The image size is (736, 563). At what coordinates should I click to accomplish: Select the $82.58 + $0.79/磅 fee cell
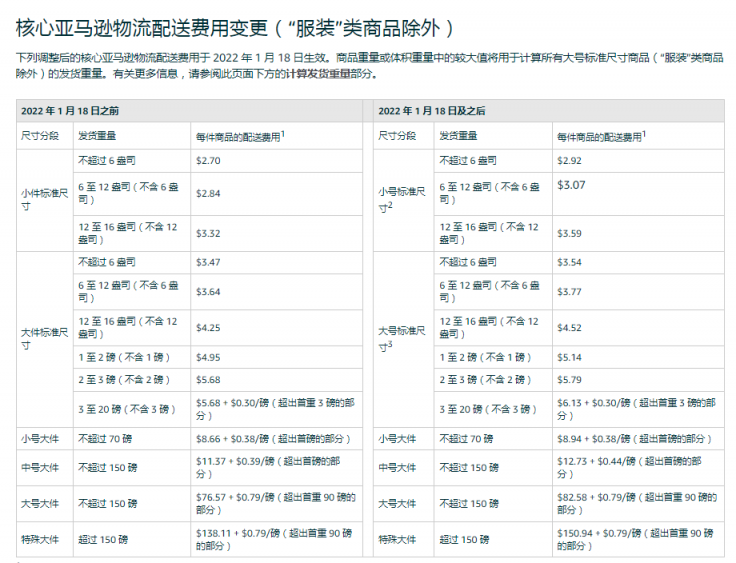tap(637, 503)
